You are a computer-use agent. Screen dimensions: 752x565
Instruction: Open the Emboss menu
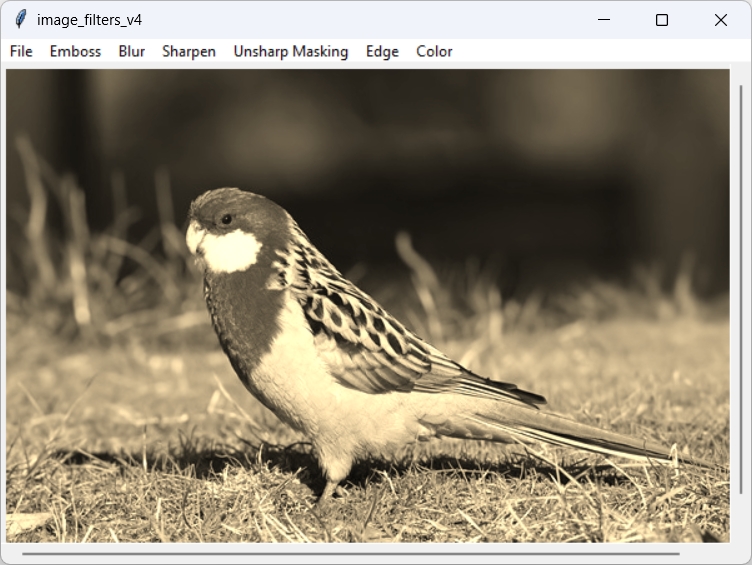(x=75, y=51)
